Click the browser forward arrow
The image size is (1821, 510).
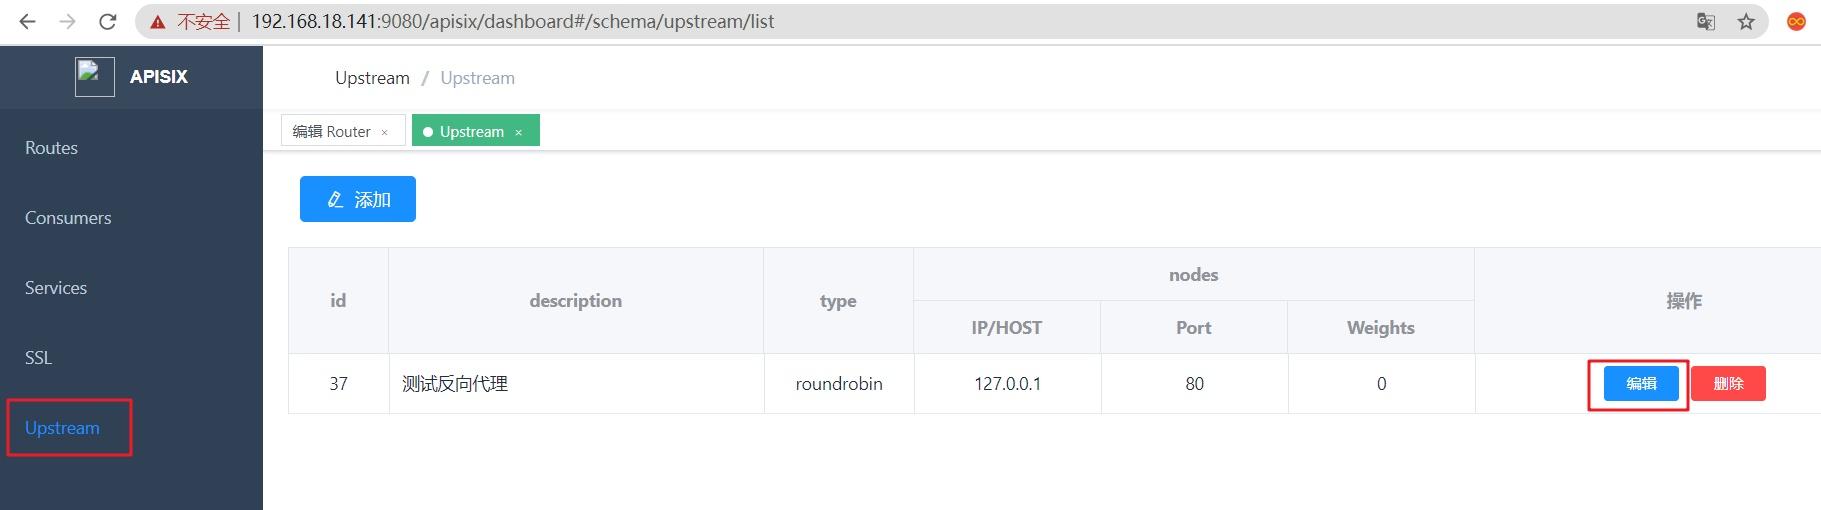68,21
